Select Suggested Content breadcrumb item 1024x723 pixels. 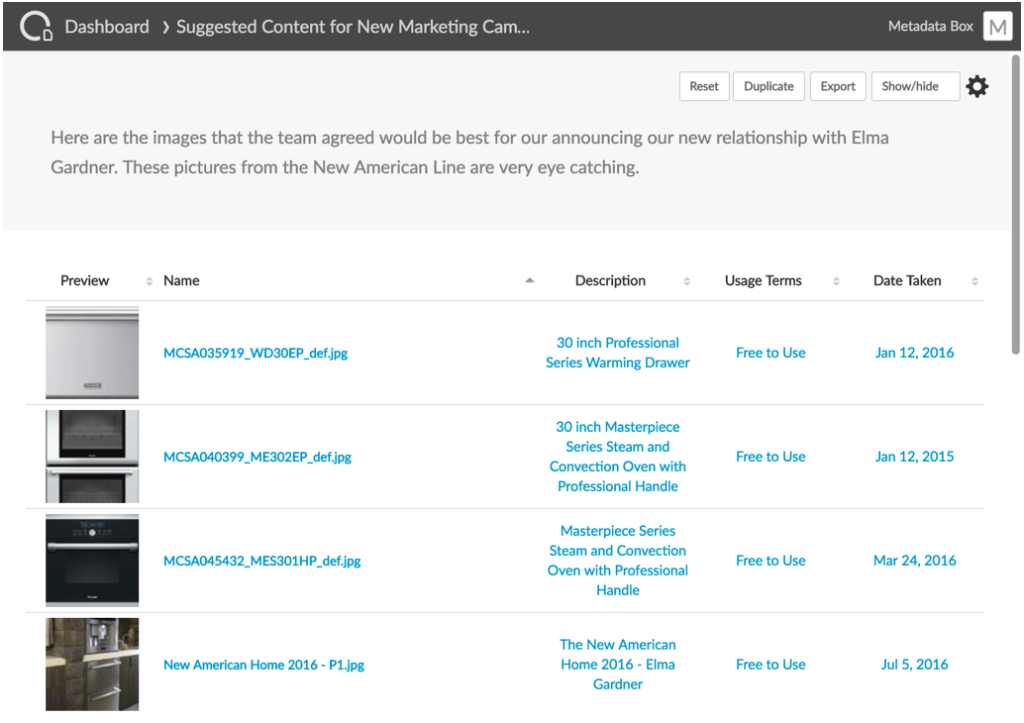pos(352,27)
